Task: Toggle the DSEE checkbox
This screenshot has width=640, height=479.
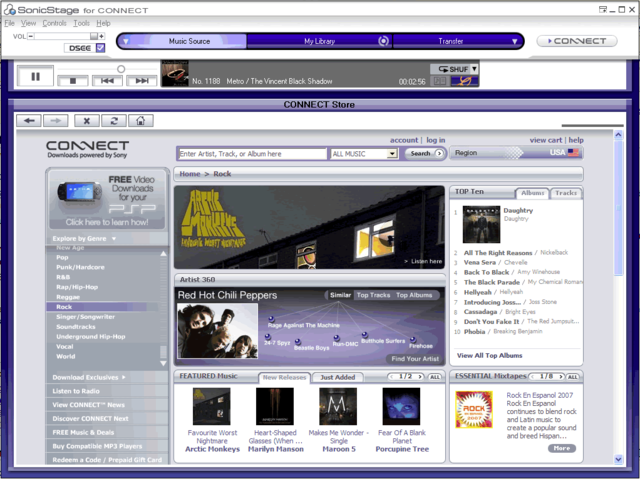Action: (x=100, y=48)
